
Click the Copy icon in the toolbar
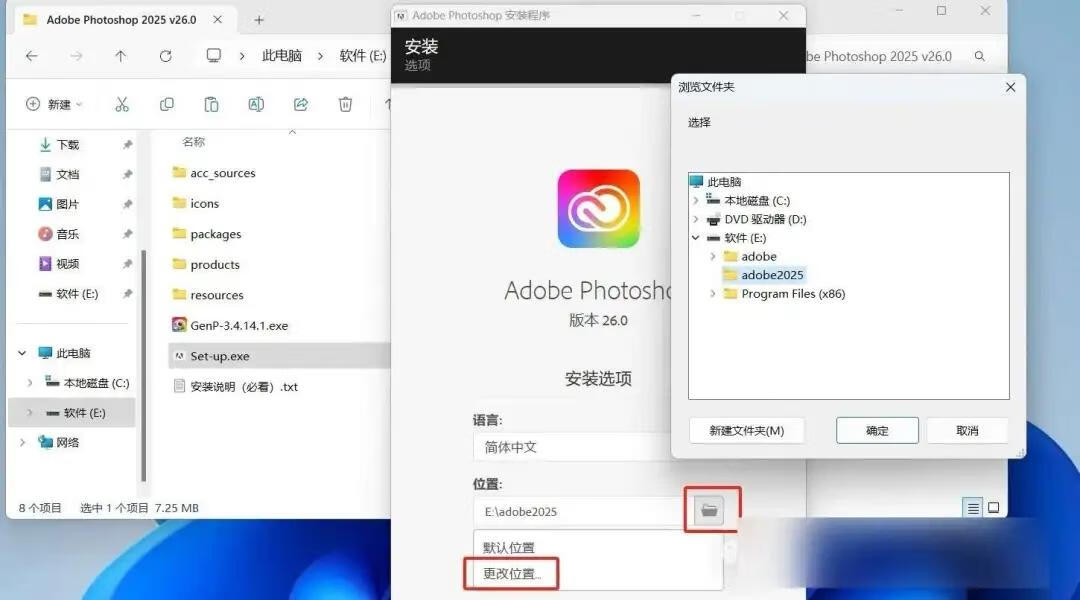(x=166, y=104)
